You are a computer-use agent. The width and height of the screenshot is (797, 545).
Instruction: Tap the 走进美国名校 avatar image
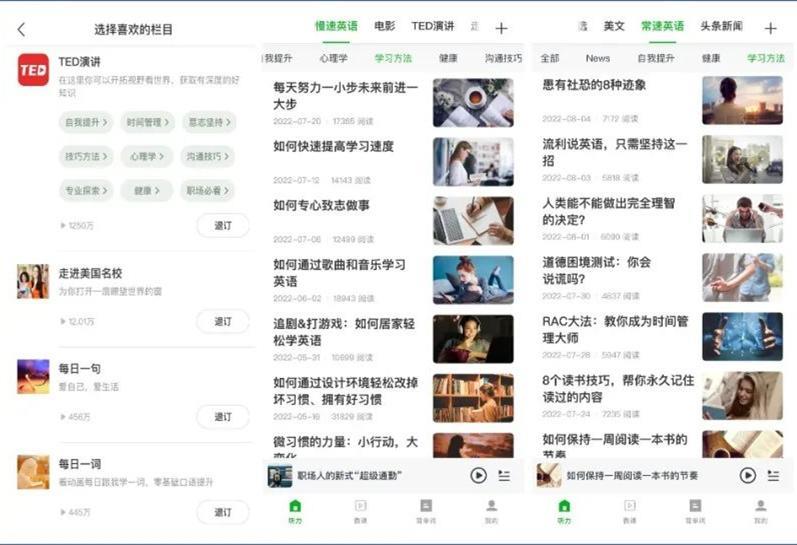(33, 281)
